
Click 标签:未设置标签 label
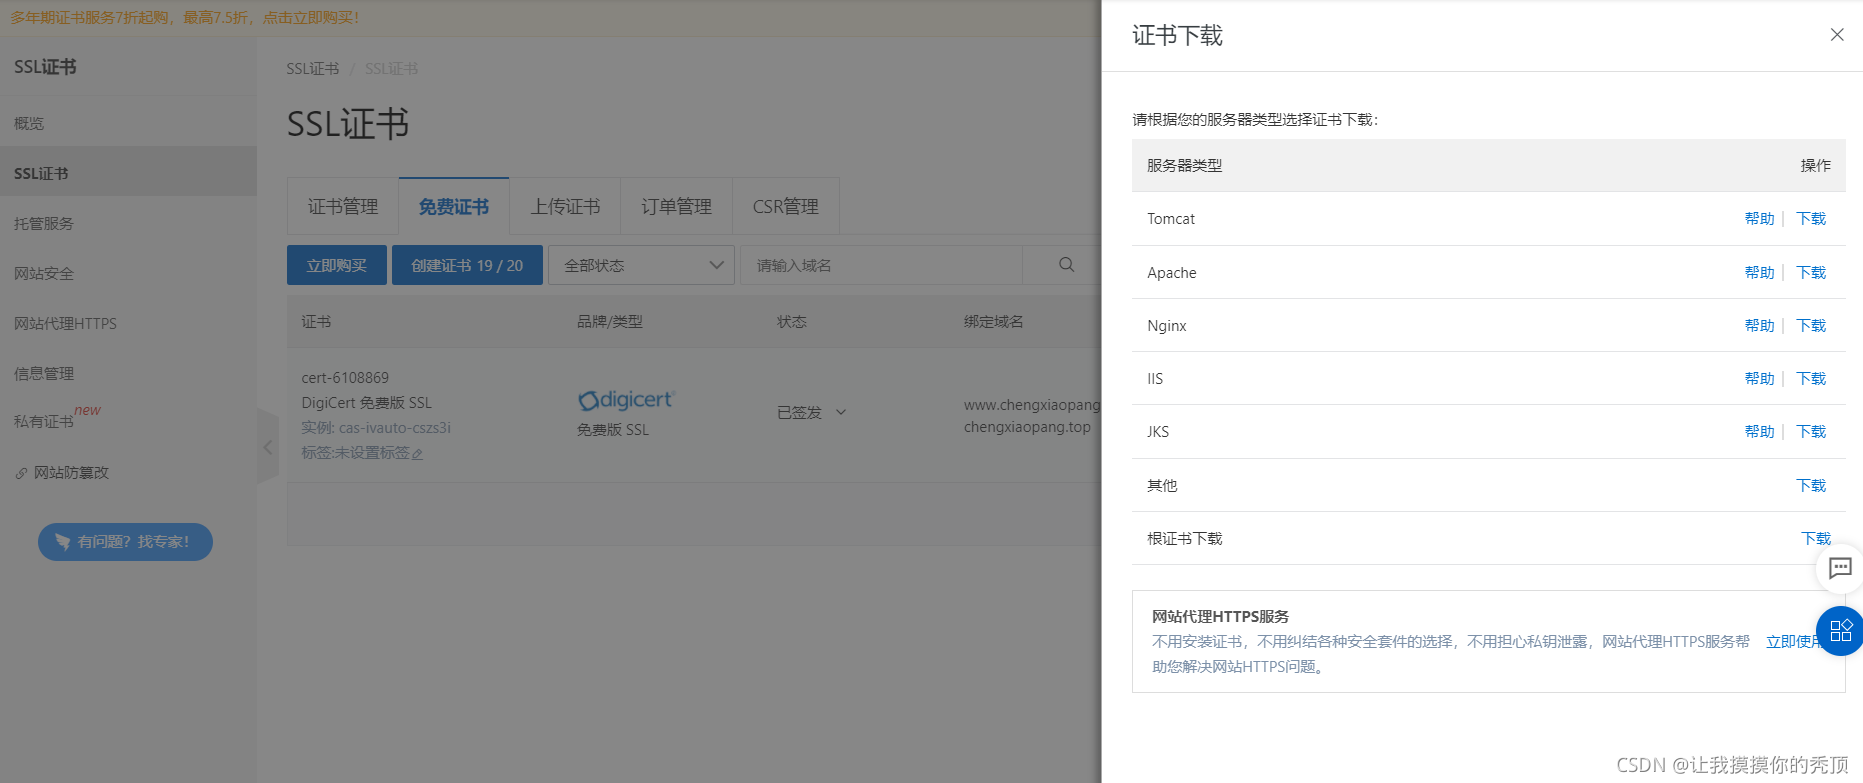click(355, 453)
